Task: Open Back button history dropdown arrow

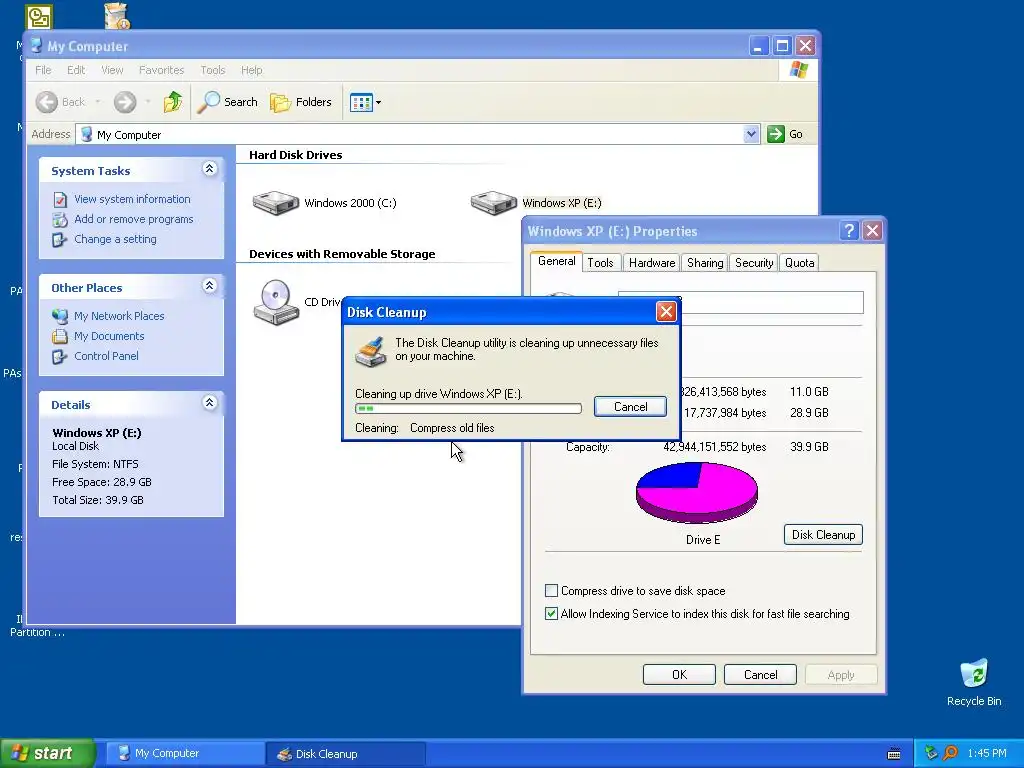Action: pyautogui.click(x=98, y=102)
